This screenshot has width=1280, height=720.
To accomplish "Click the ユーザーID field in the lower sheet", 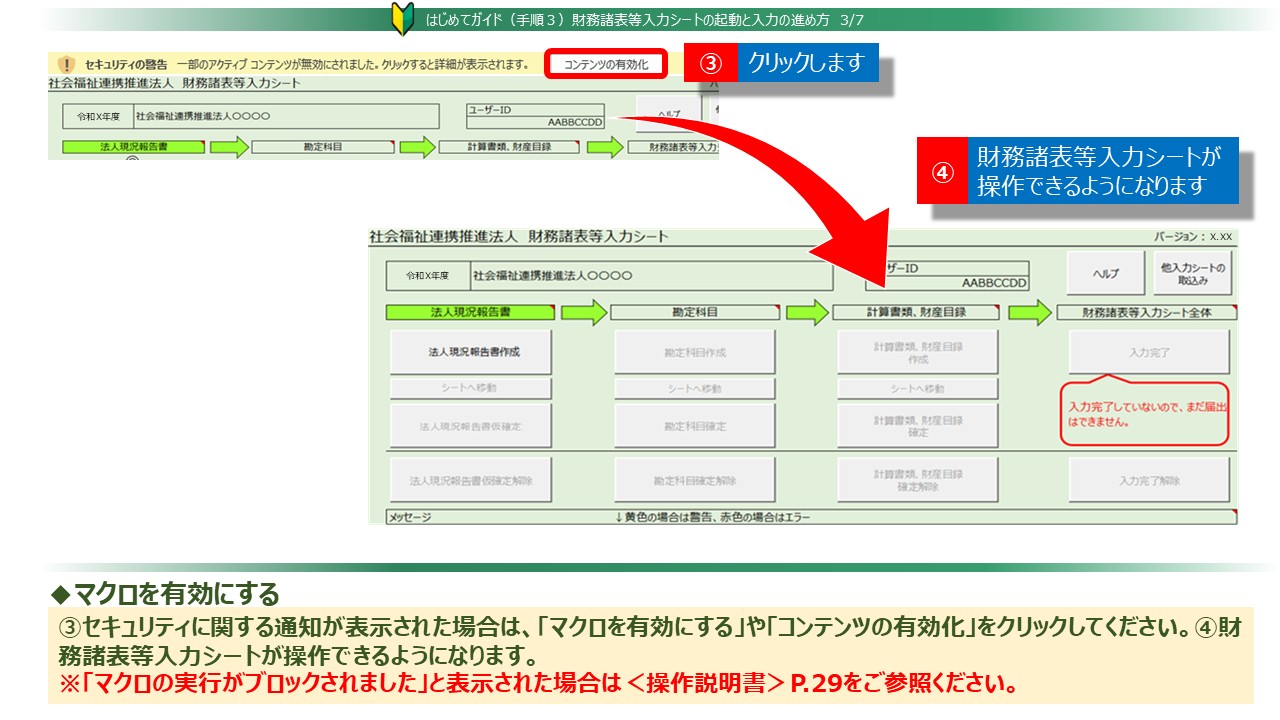I will click(945, 276).
